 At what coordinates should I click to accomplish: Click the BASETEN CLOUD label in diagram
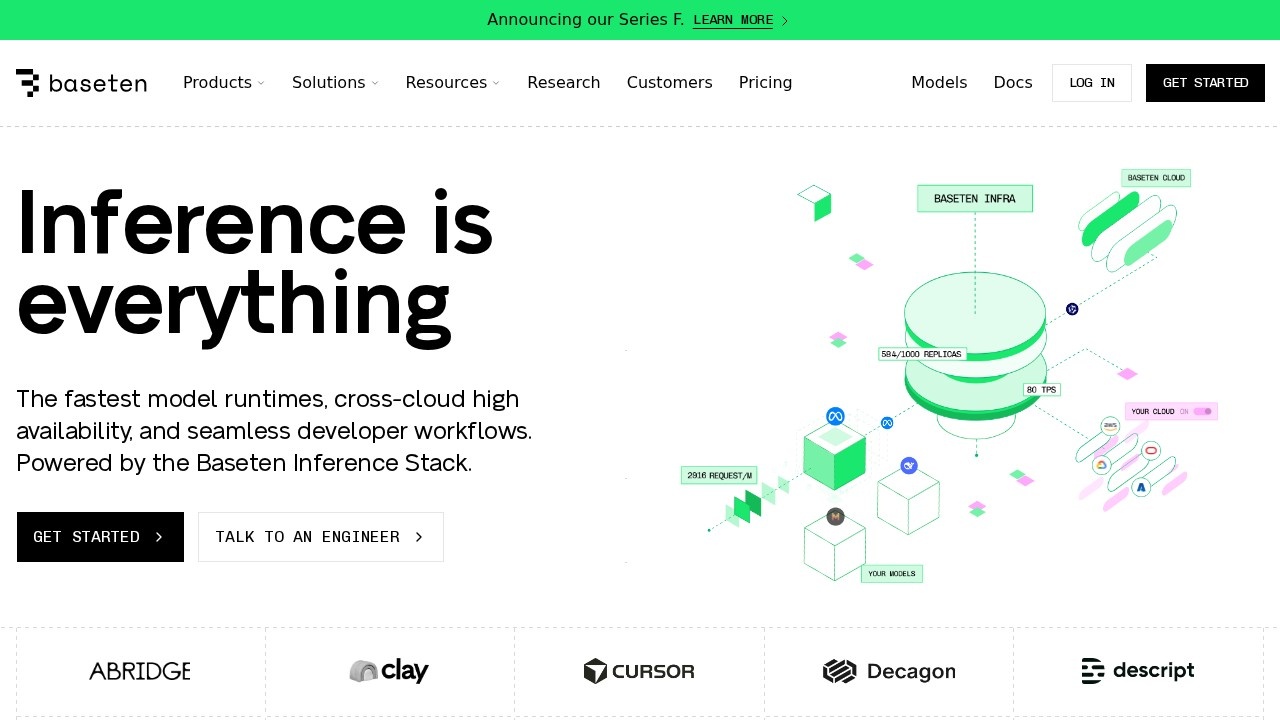point(1156,178)
